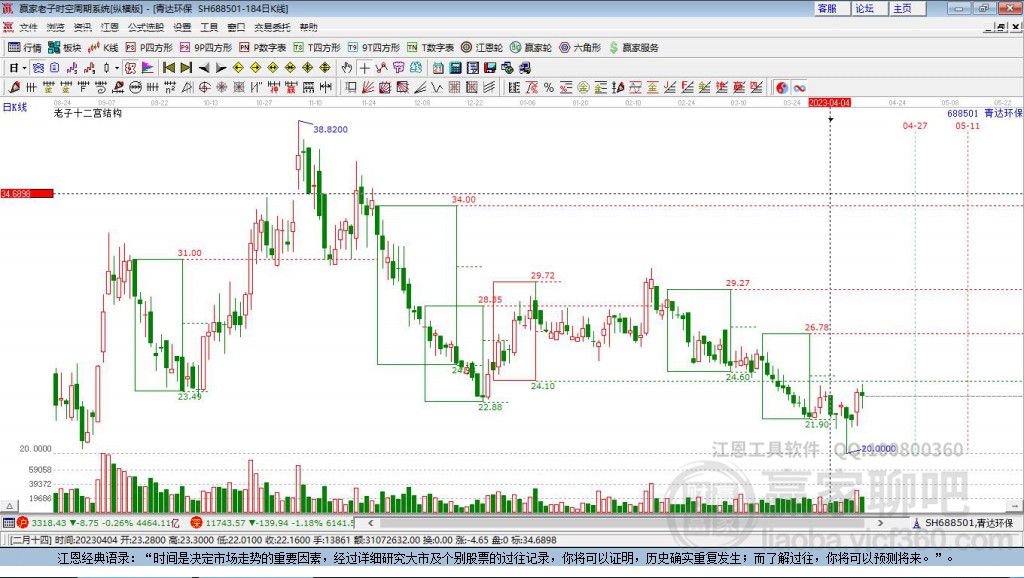Toggle the crosshair cursor button
This screenshot has height=578, width=1024.
click(x=364, y=68)
